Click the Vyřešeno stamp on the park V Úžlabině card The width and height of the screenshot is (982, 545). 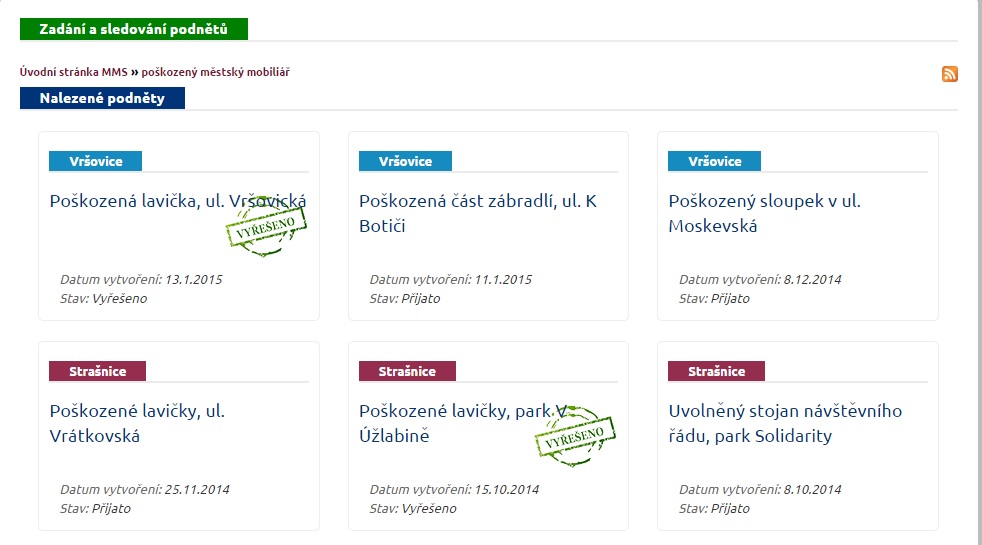tap(575, 432)
